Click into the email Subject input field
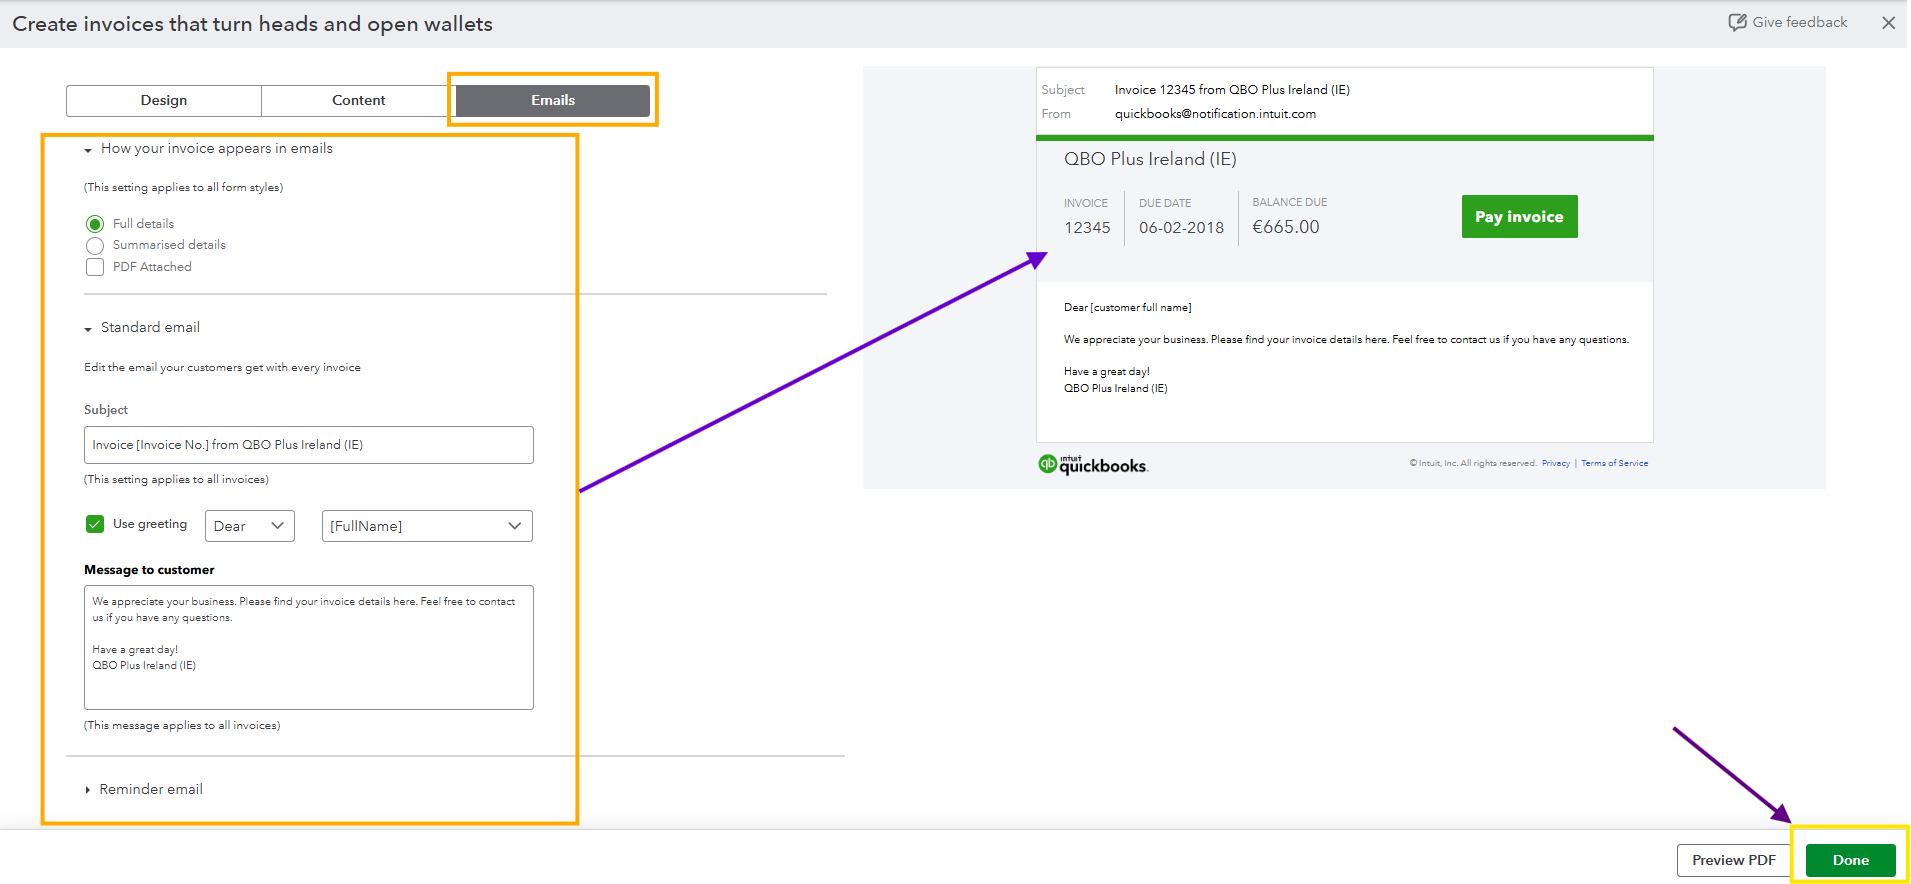This screenshot has height=884, width=1911. pyautogui.click(x=309, y=445)
